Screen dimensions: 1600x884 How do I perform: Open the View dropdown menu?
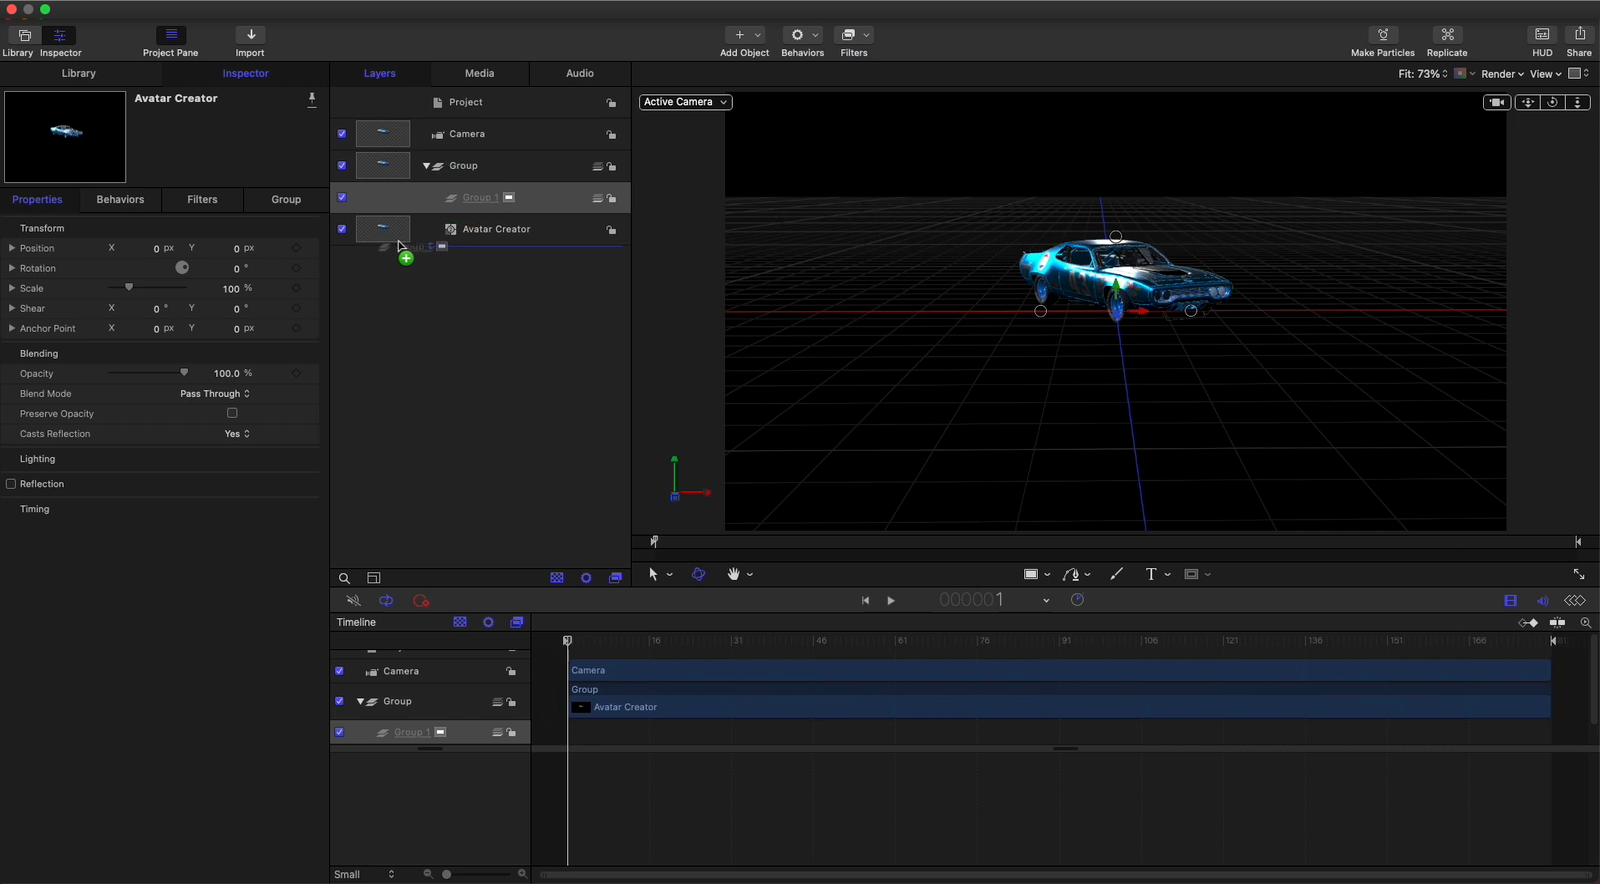(x=1545, y=74)
